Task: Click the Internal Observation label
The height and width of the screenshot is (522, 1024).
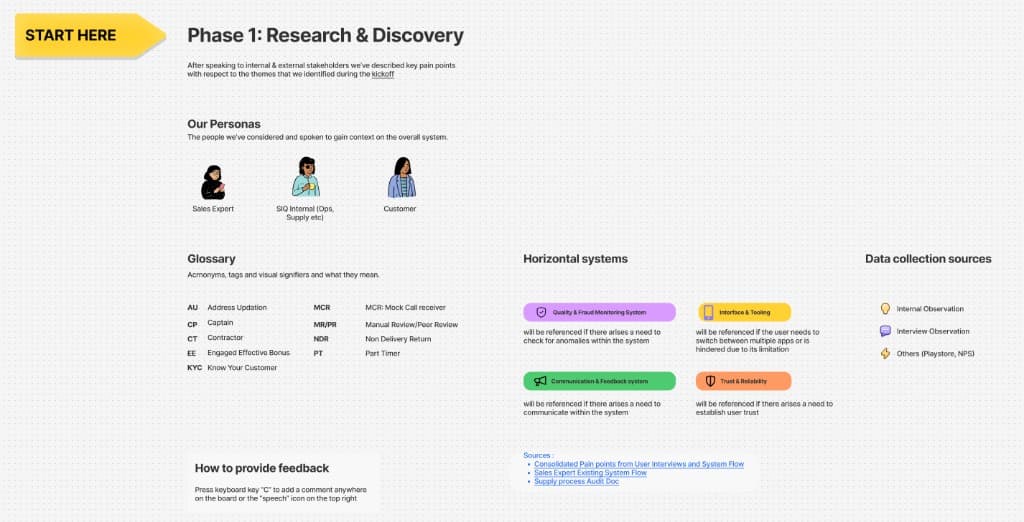Action: click(x=930, y=309)
